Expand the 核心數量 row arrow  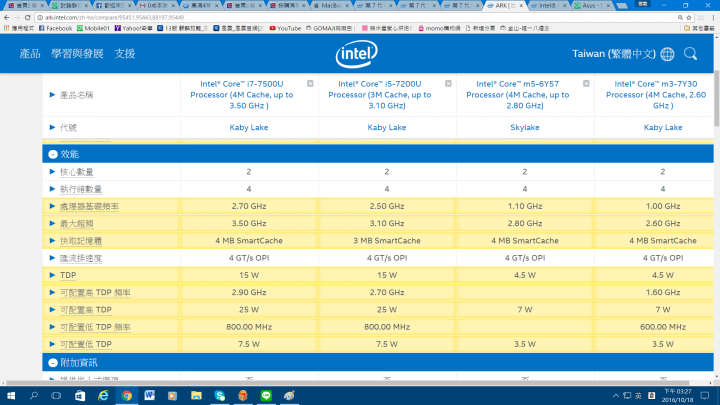(x=52, y=172)
